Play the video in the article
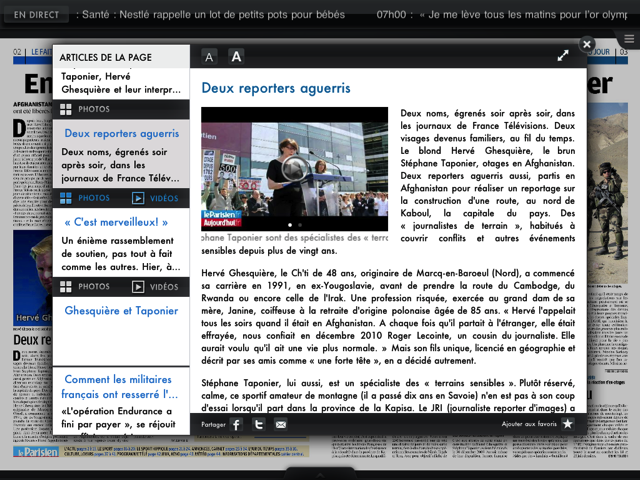640x480 pixels. (x=294, y=169)
